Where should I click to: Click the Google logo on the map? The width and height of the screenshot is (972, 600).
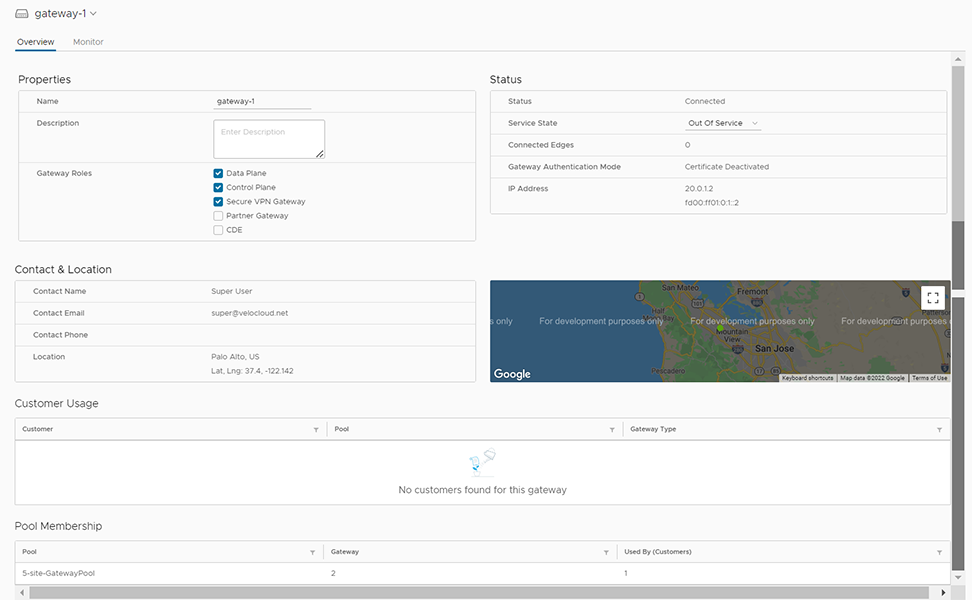[x=511, y=373]
